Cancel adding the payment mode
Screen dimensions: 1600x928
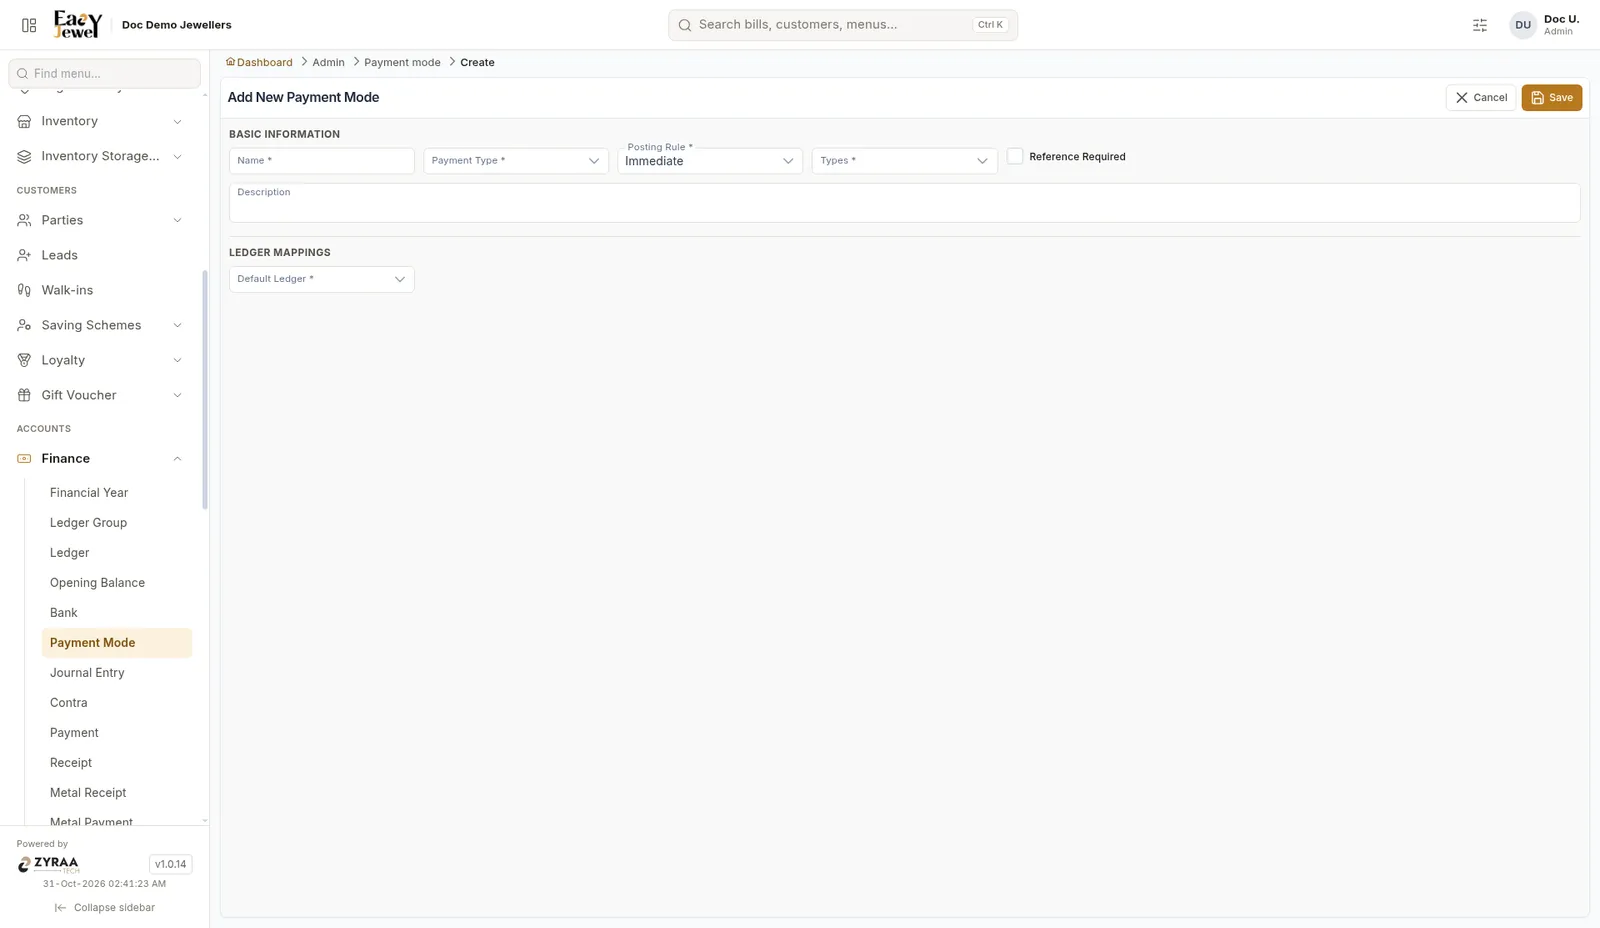[x=1481, y=98]
